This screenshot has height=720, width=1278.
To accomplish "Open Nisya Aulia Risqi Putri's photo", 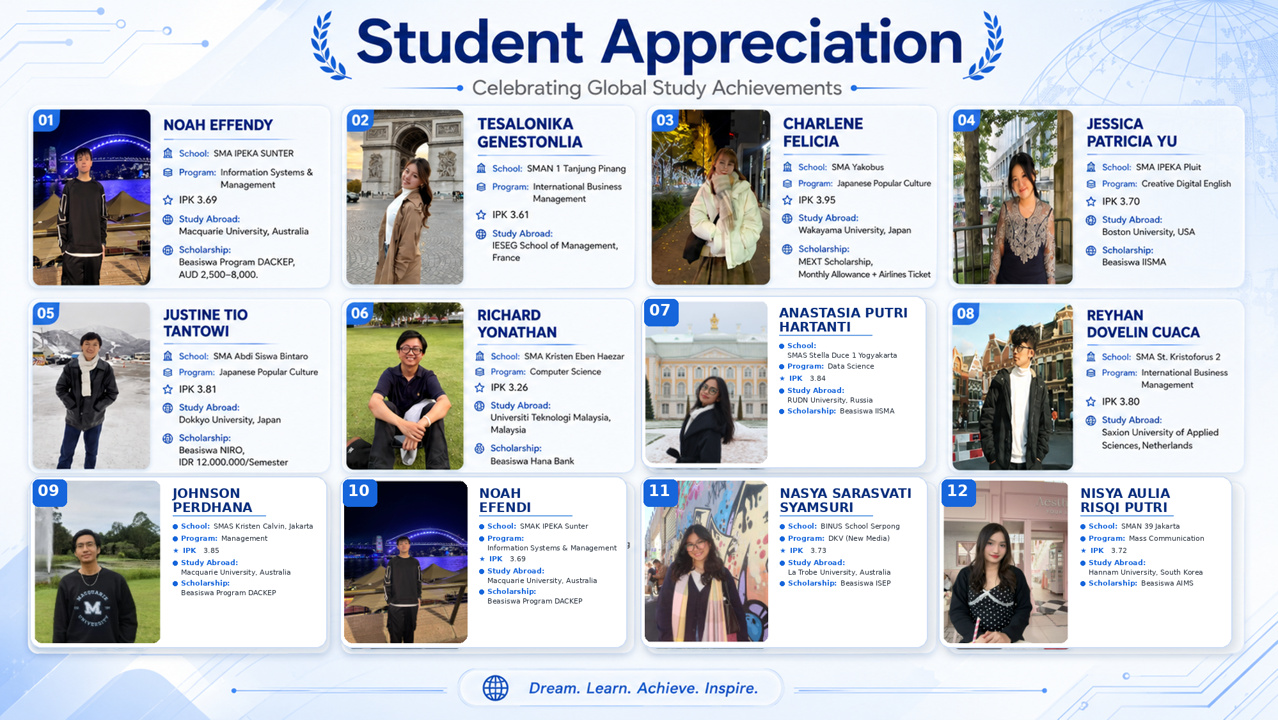I will [1005, 562].
